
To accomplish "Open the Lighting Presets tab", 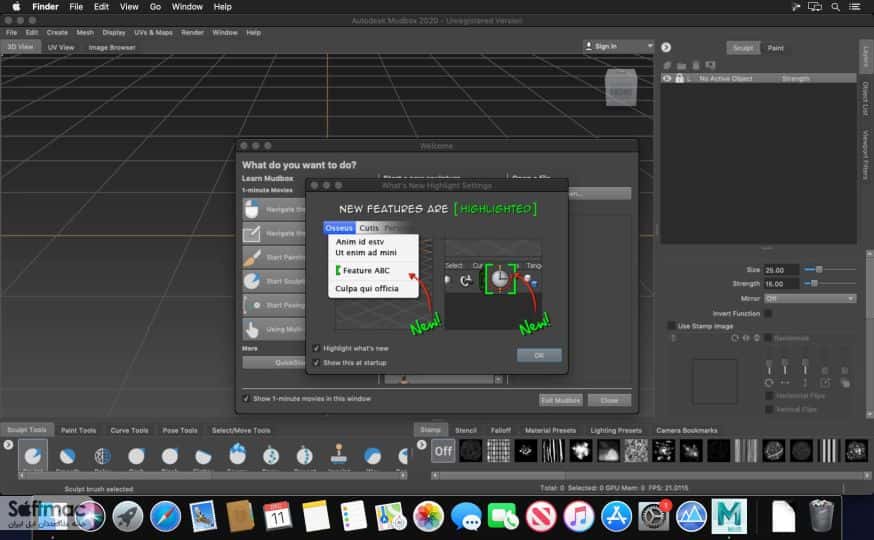I will click(x=616, y=430).
